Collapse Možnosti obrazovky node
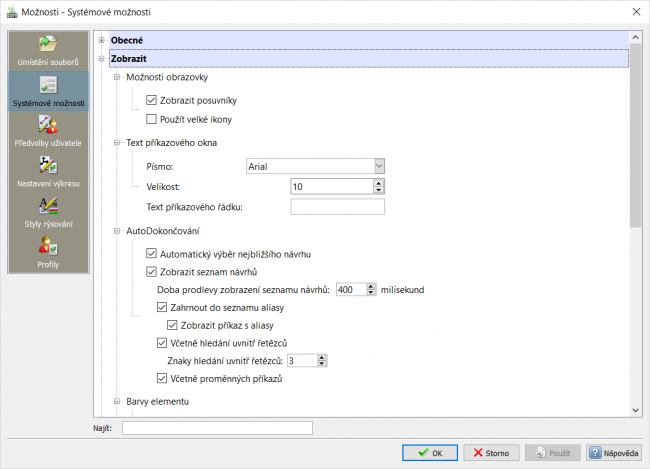The width and height of the screenshot is (650, 469). [x=117, y=77]
